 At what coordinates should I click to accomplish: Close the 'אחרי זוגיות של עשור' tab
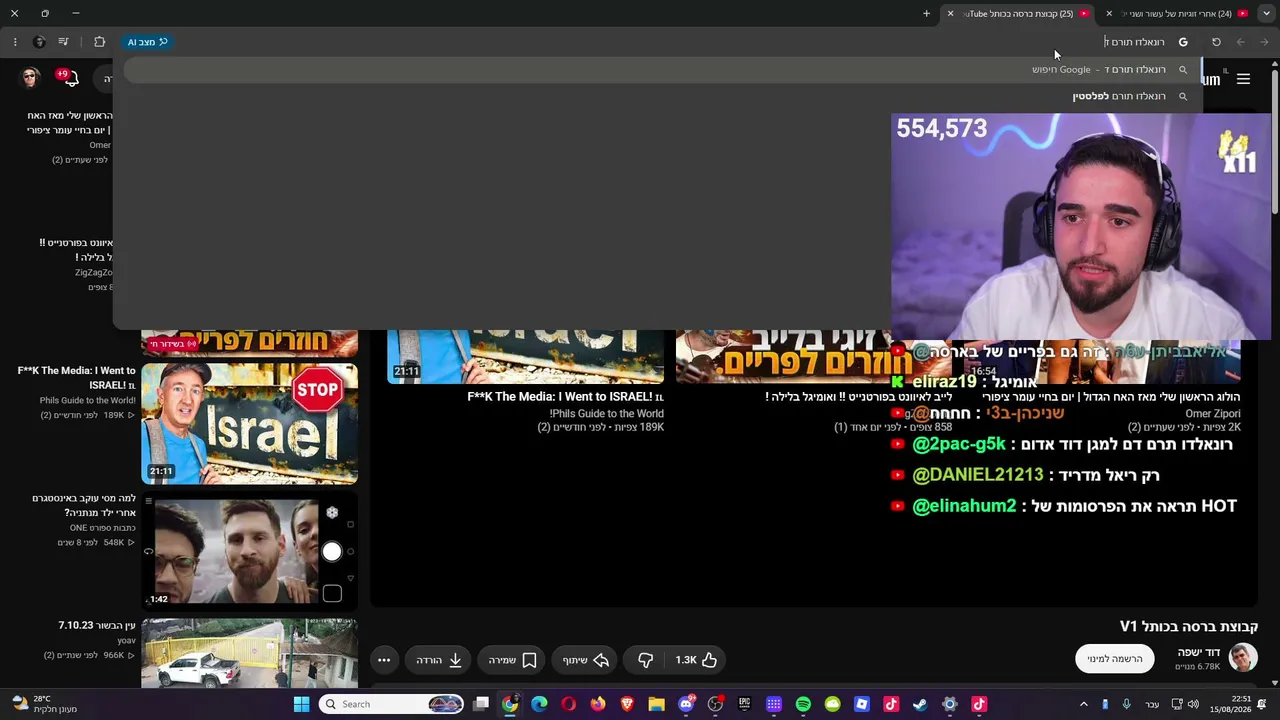point(1109,14)
